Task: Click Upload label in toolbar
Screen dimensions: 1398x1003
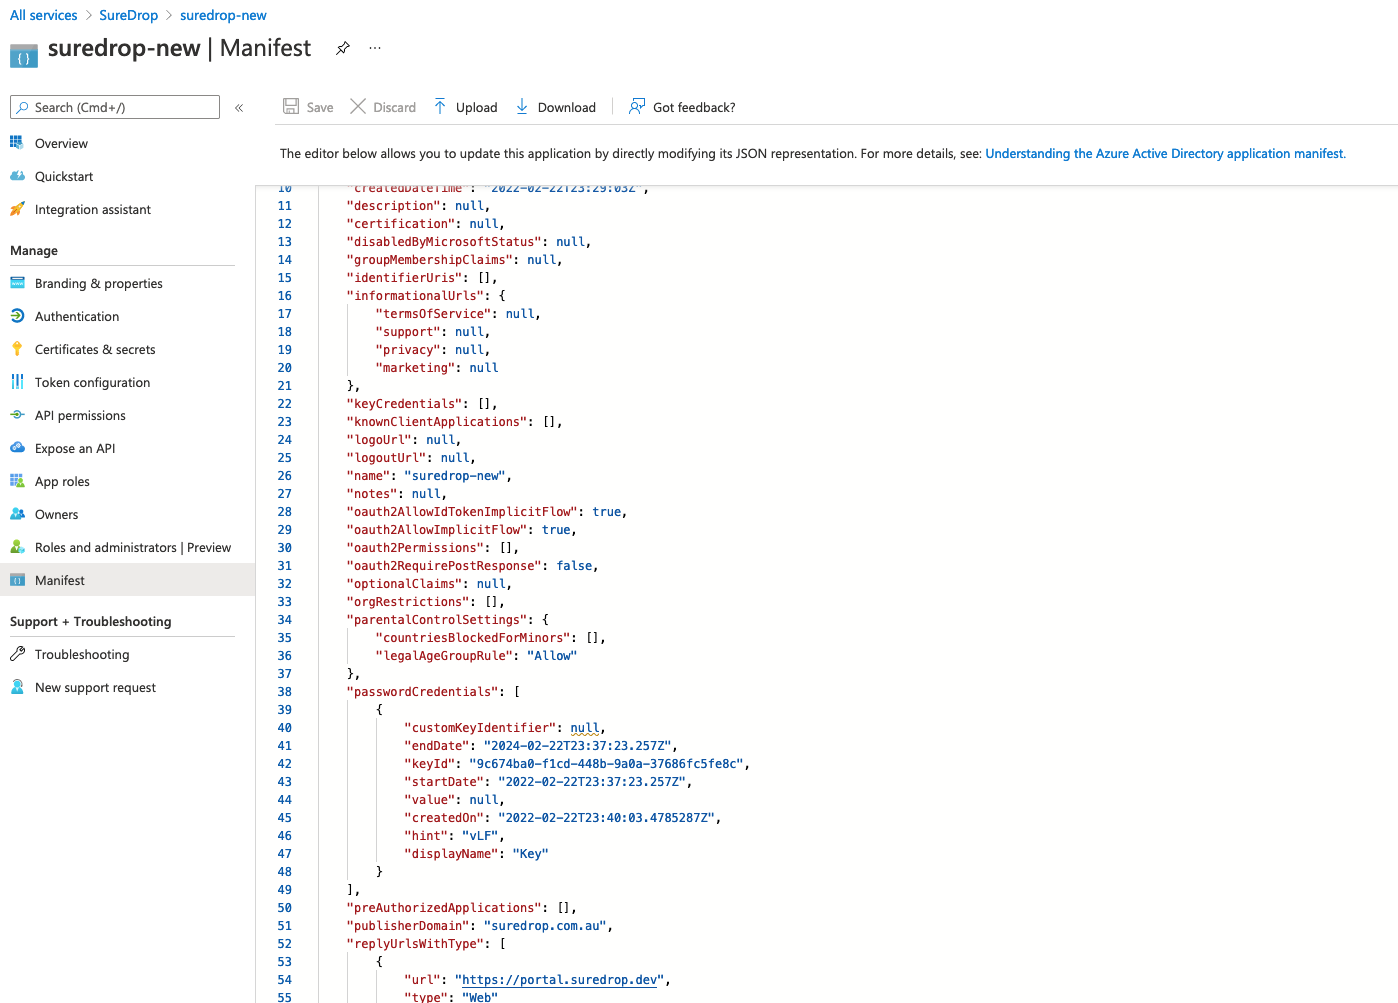Action: click(x=477, y=108)
